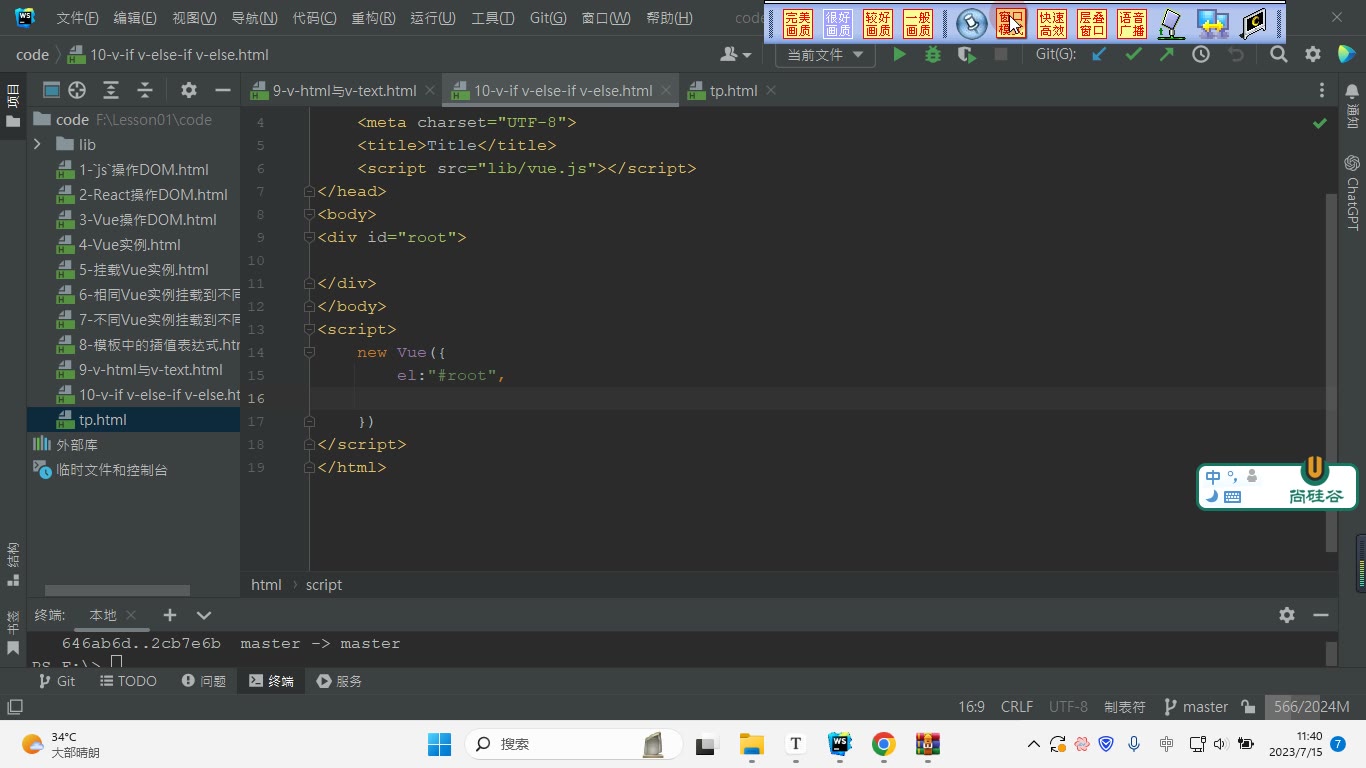Image resolution: width=1366 pixels, height=768 pixels.
Task: Select 完美画质 quality option in floating toolbar
Action: coord(798,24)
